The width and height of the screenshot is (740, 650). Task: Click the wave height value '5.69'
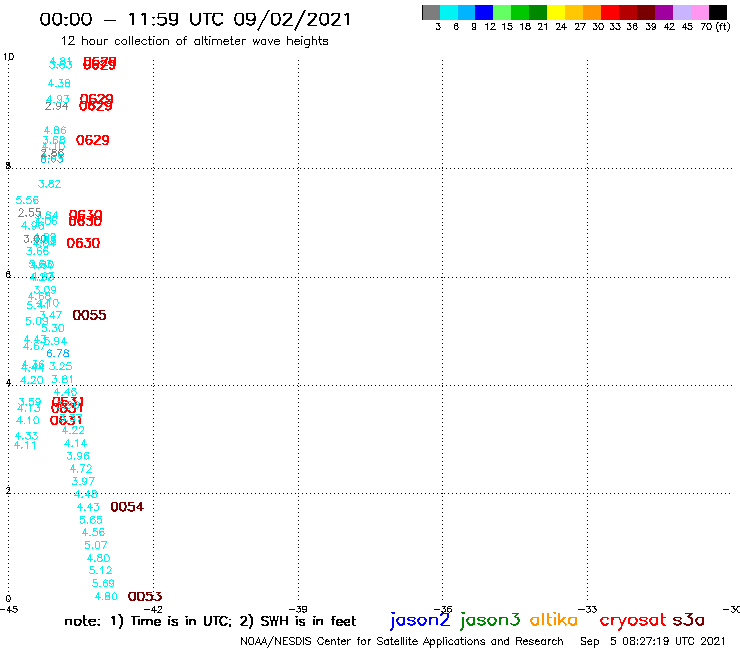click(103, 583)
